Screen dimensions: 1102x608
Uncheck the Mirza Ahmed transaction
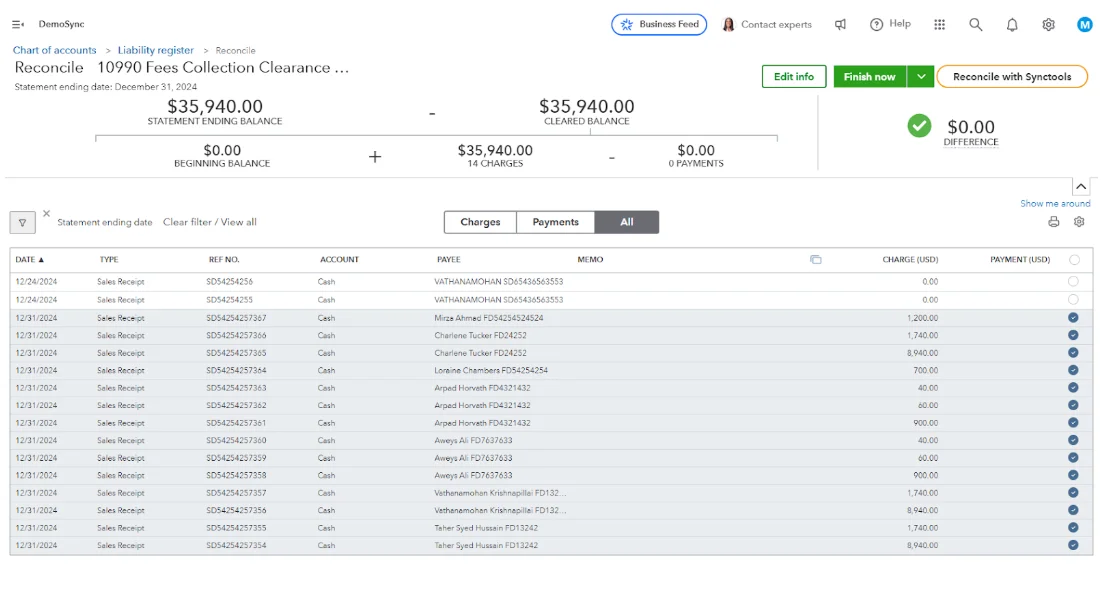(1073, 318)
